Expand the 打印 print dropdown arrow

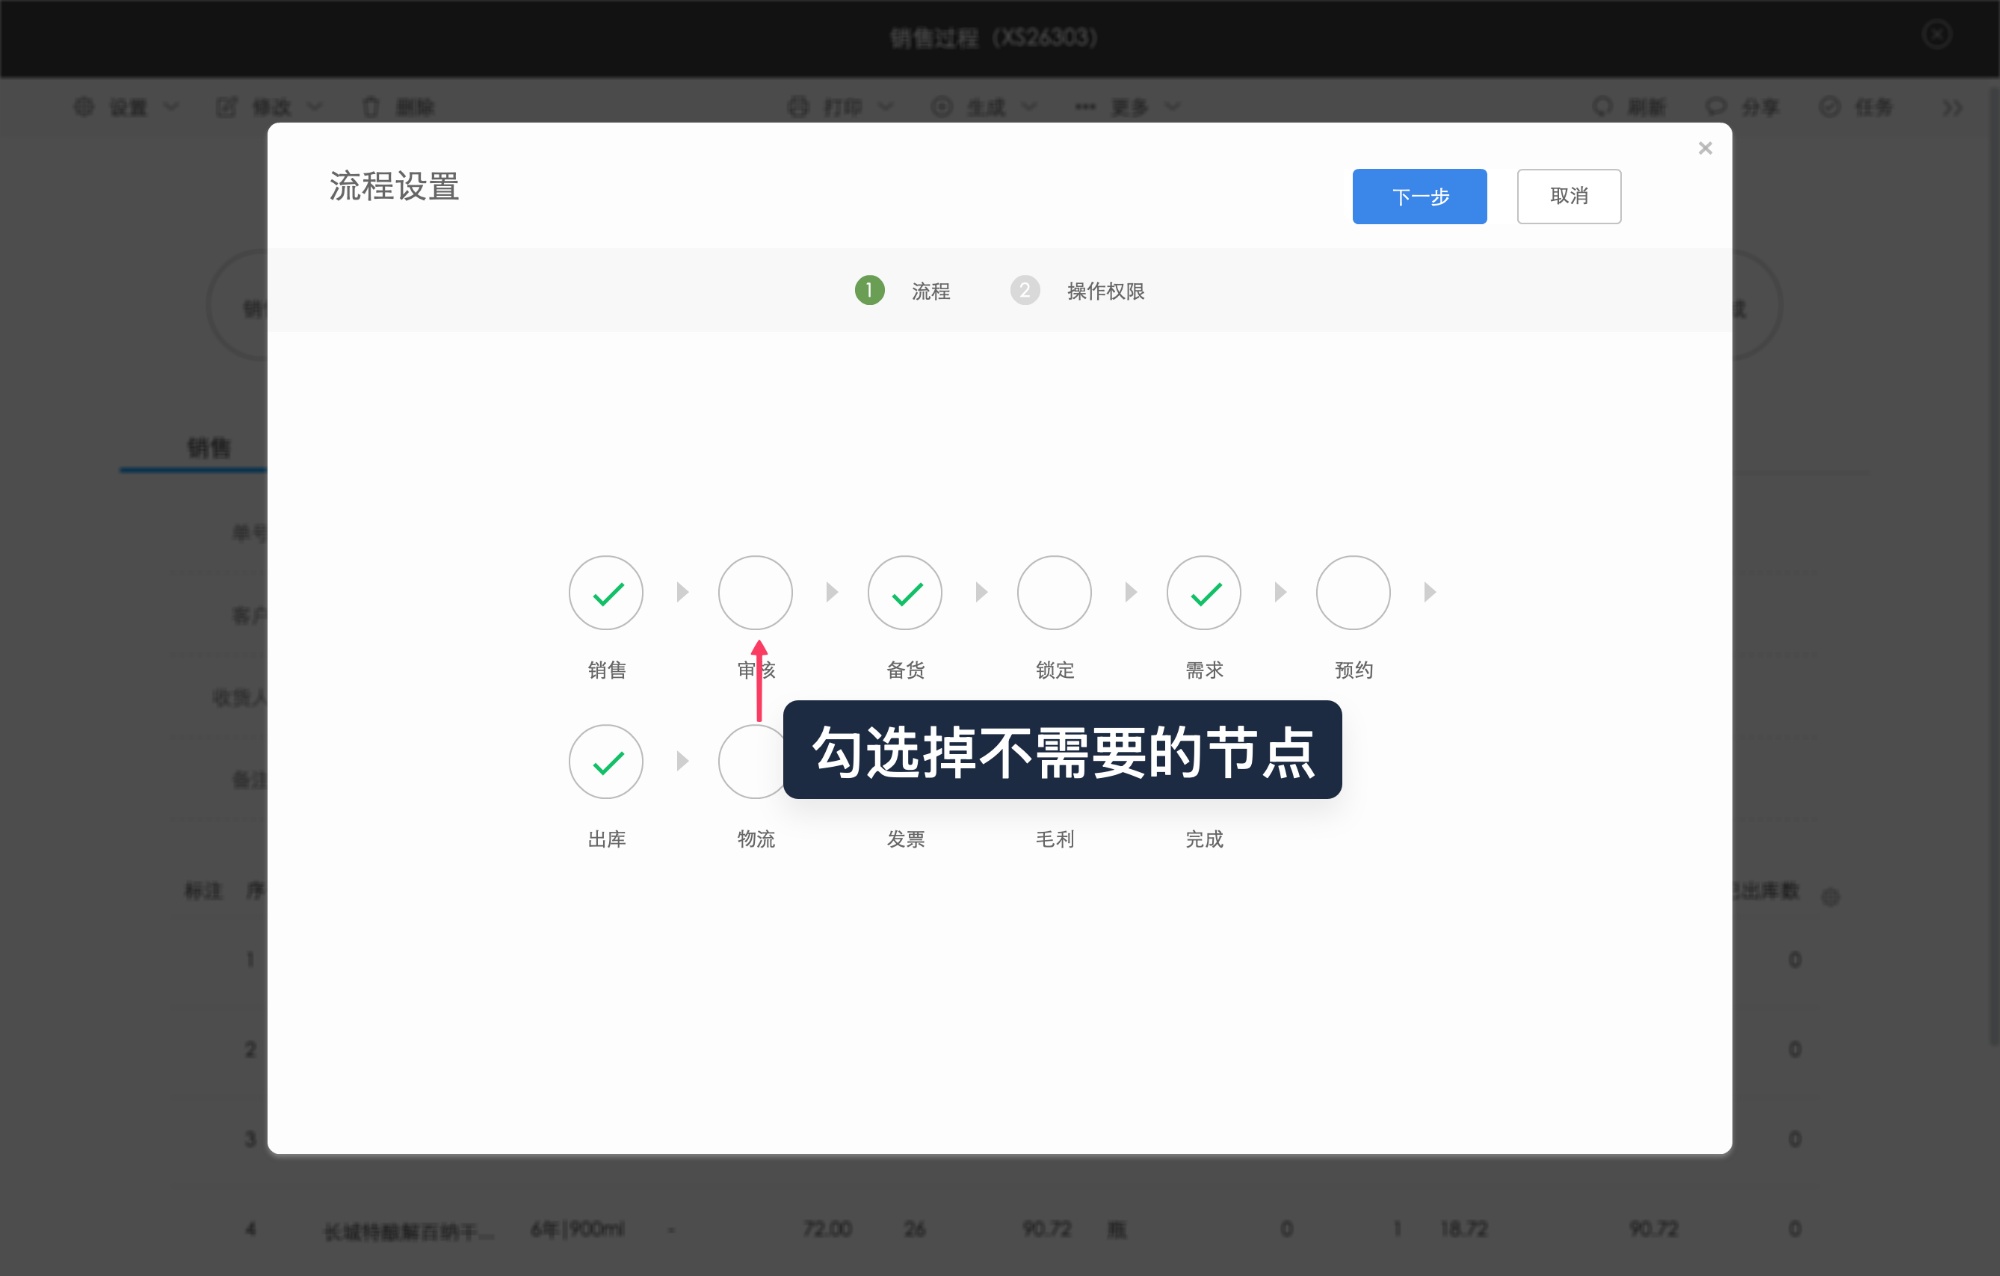[x=886, y=106]
